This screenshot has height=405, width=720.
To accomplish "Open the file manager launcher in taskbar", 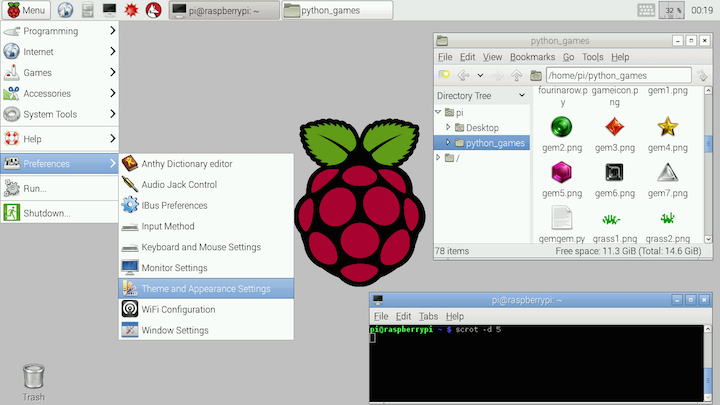I will click(x=87, y=10).
